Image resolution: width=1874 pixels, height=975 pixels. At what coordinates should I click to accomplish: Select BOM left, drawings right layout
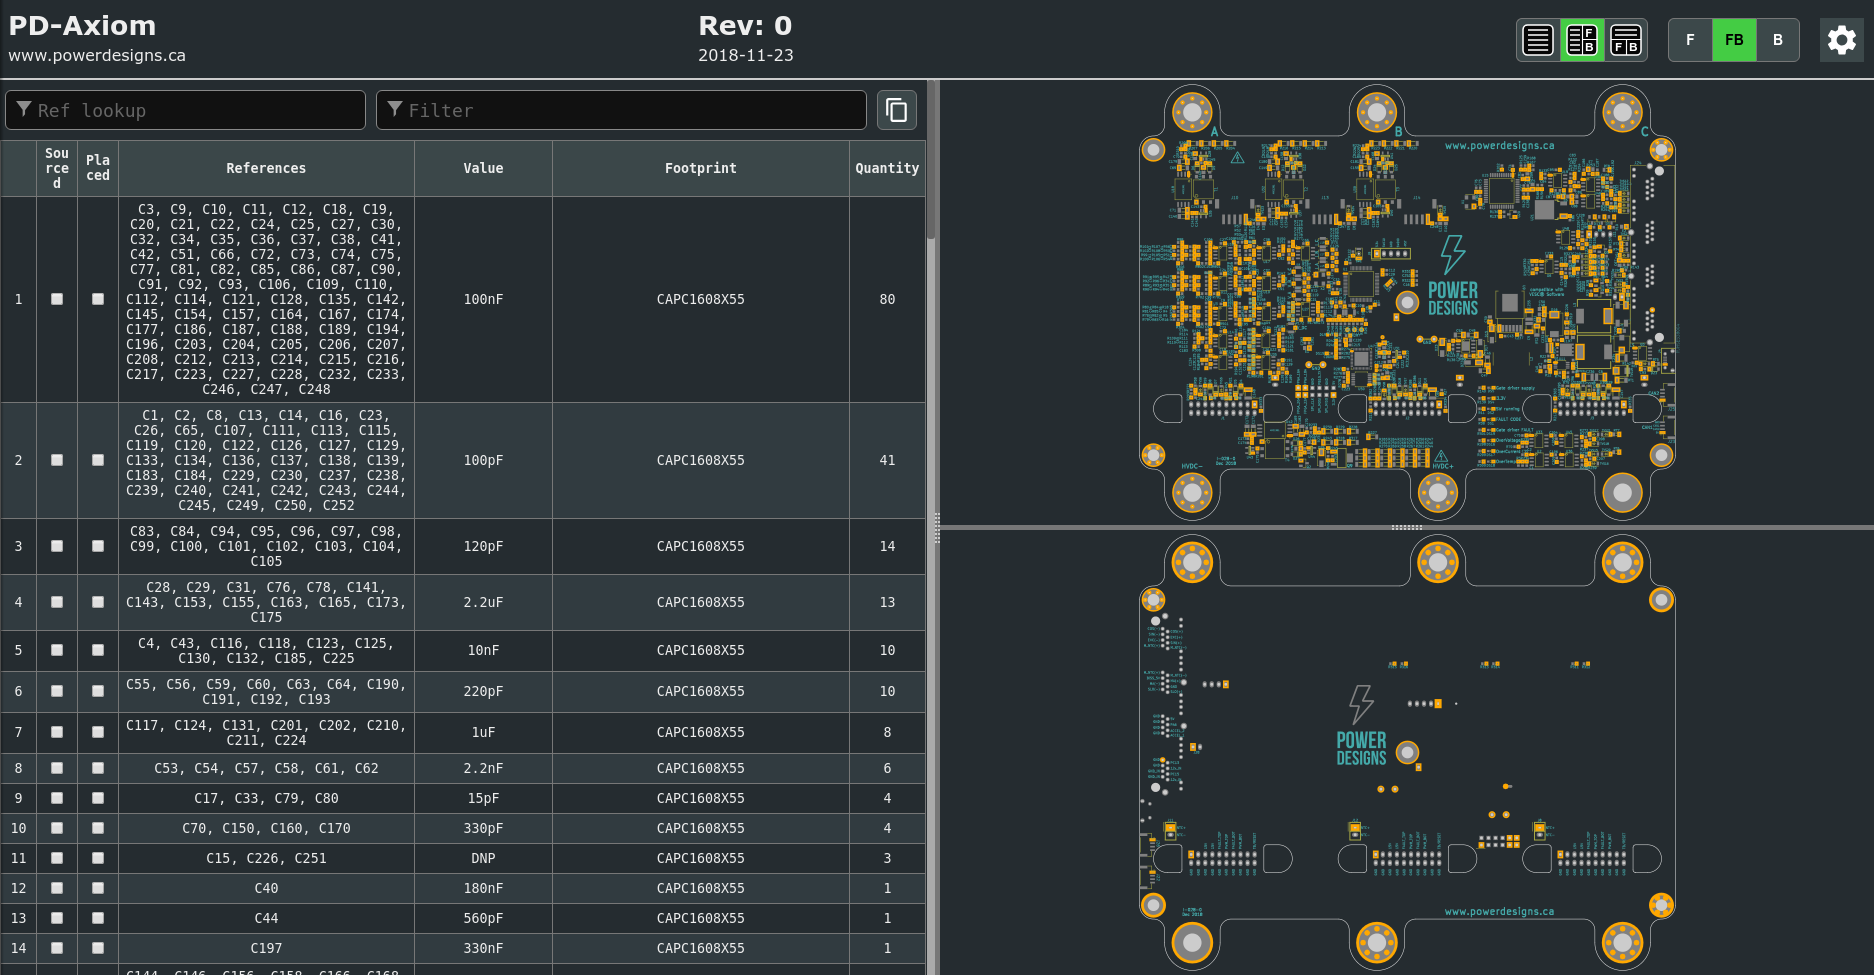1582,40
